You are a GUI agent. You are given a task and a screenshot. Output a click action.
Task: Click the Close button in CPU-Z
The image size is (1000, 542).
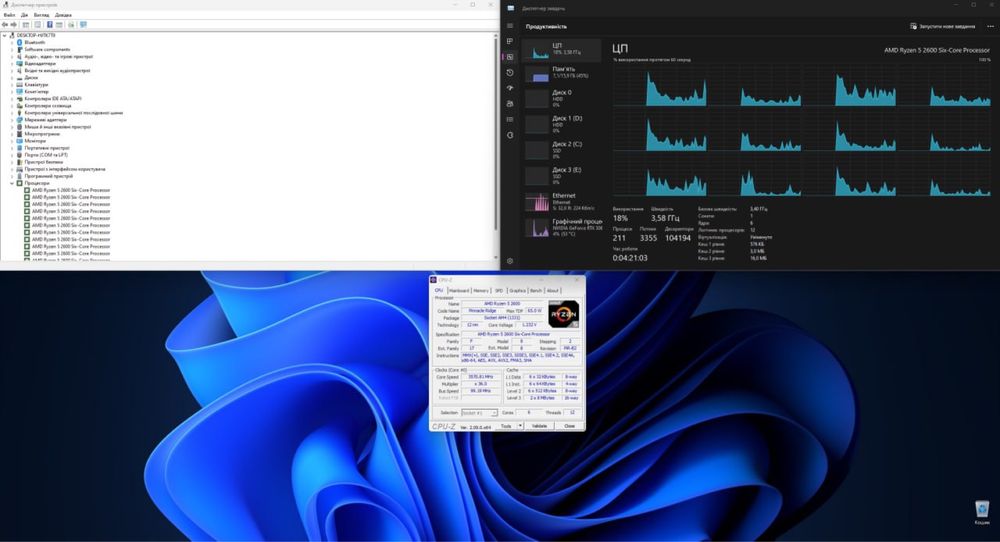570,425
